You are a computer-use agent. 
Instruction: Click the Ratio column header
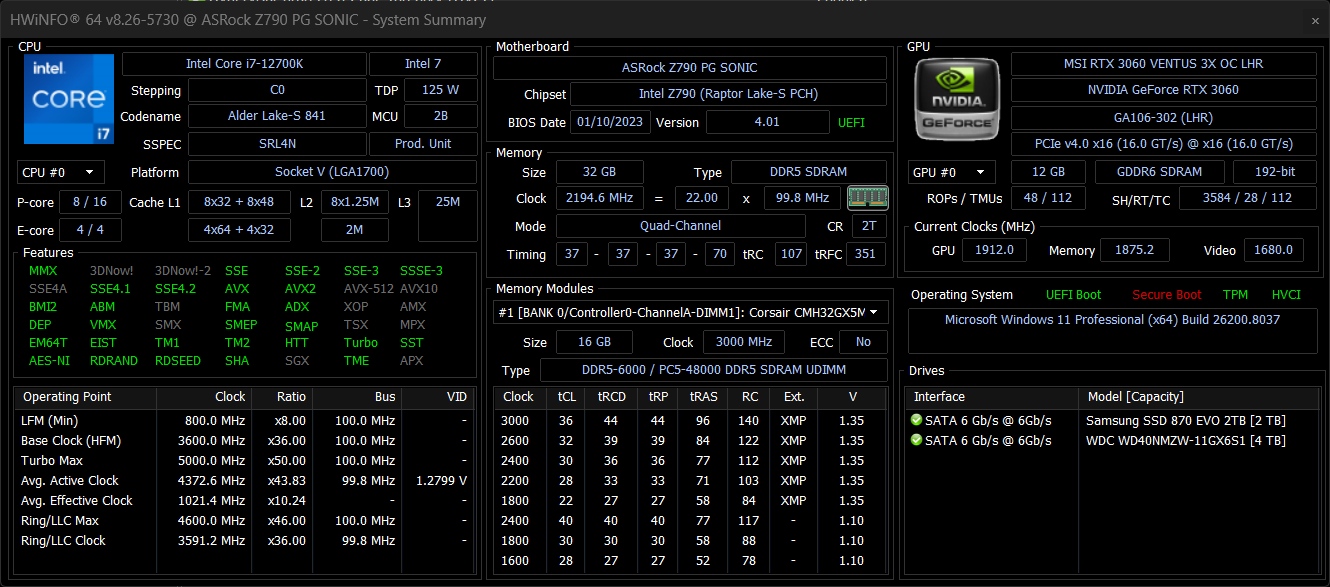tap(281, 397)
